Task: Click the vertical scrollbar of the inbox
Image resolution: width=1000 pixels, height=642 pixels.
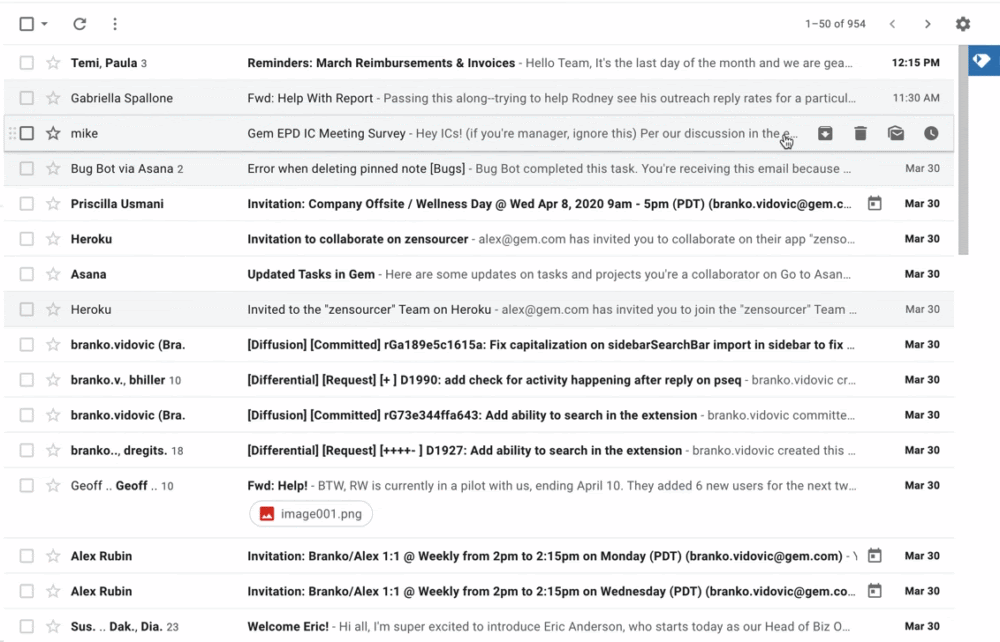Action: (963, 150)
